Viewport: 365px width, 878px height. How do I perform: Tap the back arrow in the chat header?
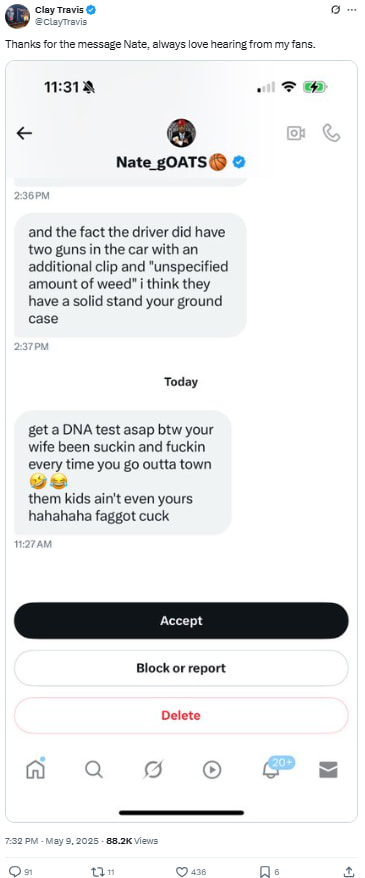click(24, 133)
